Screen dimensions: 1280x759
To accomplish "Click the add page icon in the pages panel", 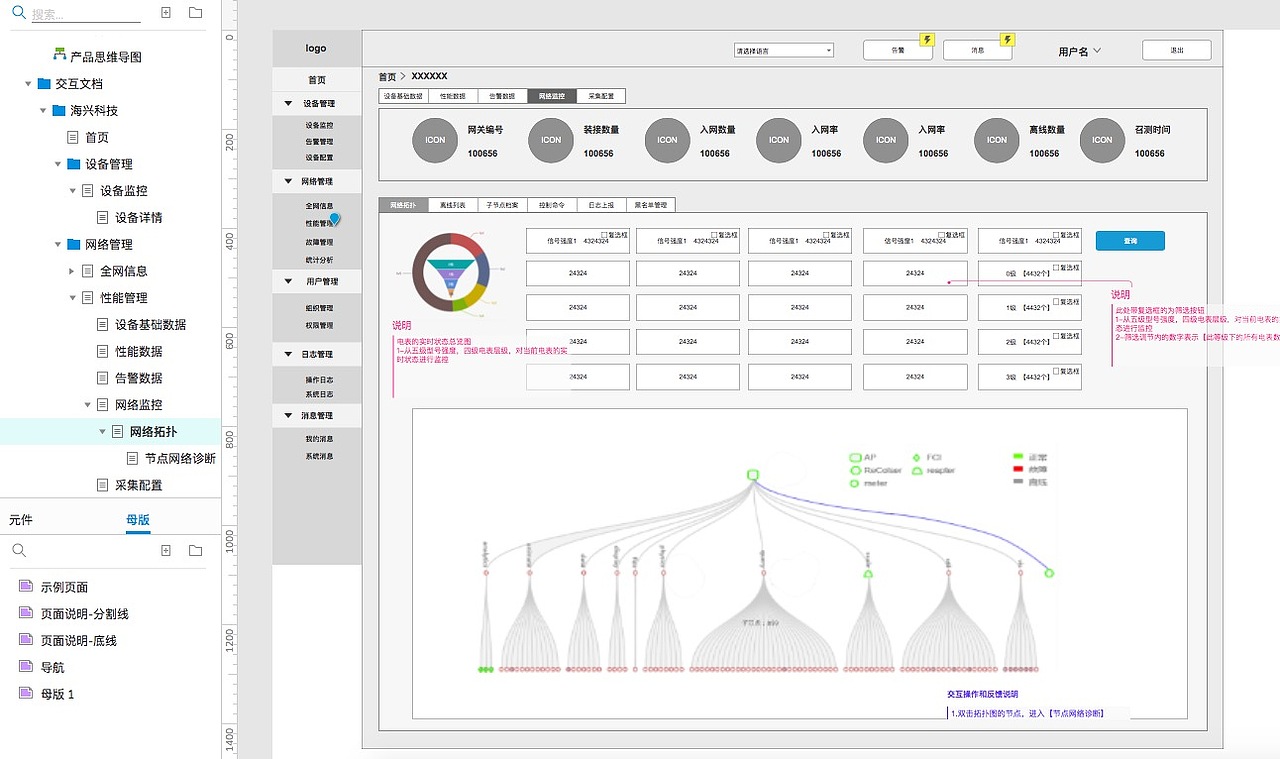I will pos(166,13).
